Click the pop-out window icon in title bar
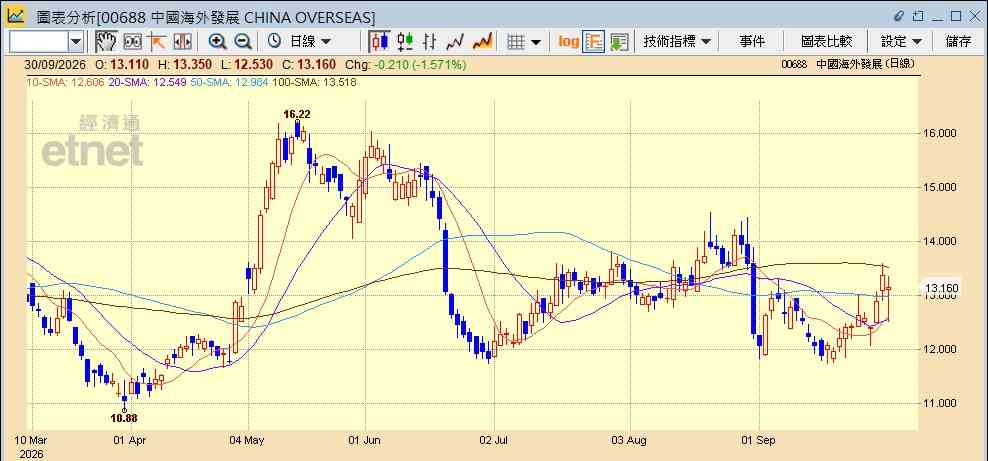The height and width of the screenshot is (461, 988). (918, 16)
